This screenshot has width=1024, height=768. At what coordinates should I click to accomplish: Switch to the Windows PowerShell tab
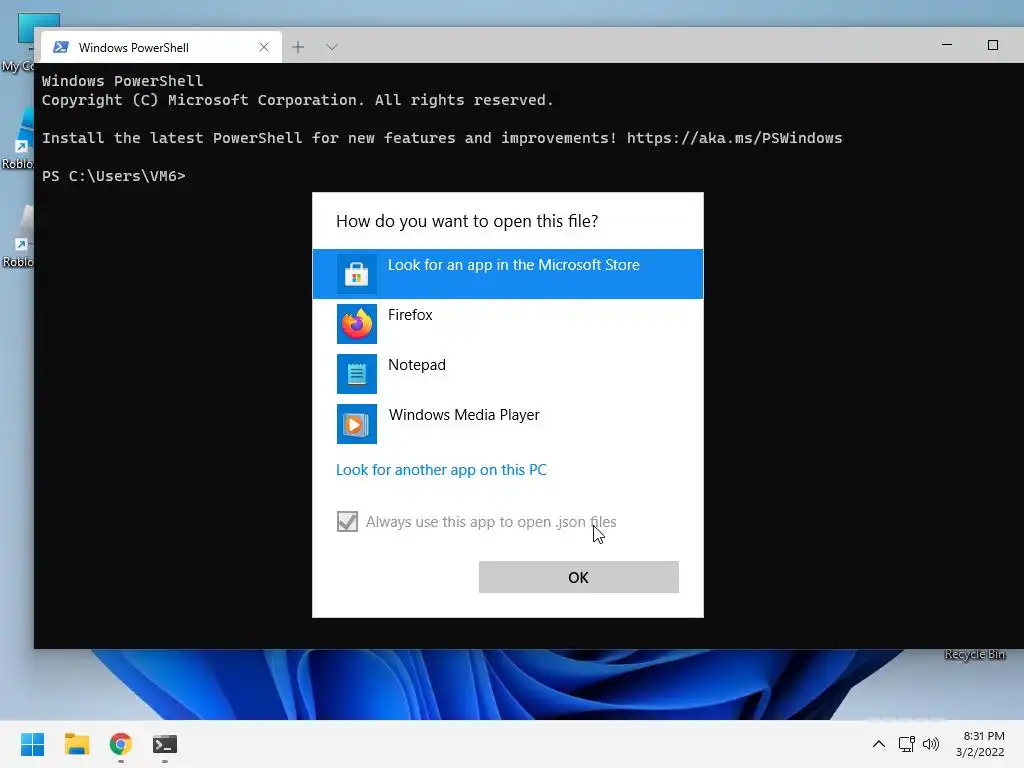(161, 47)
